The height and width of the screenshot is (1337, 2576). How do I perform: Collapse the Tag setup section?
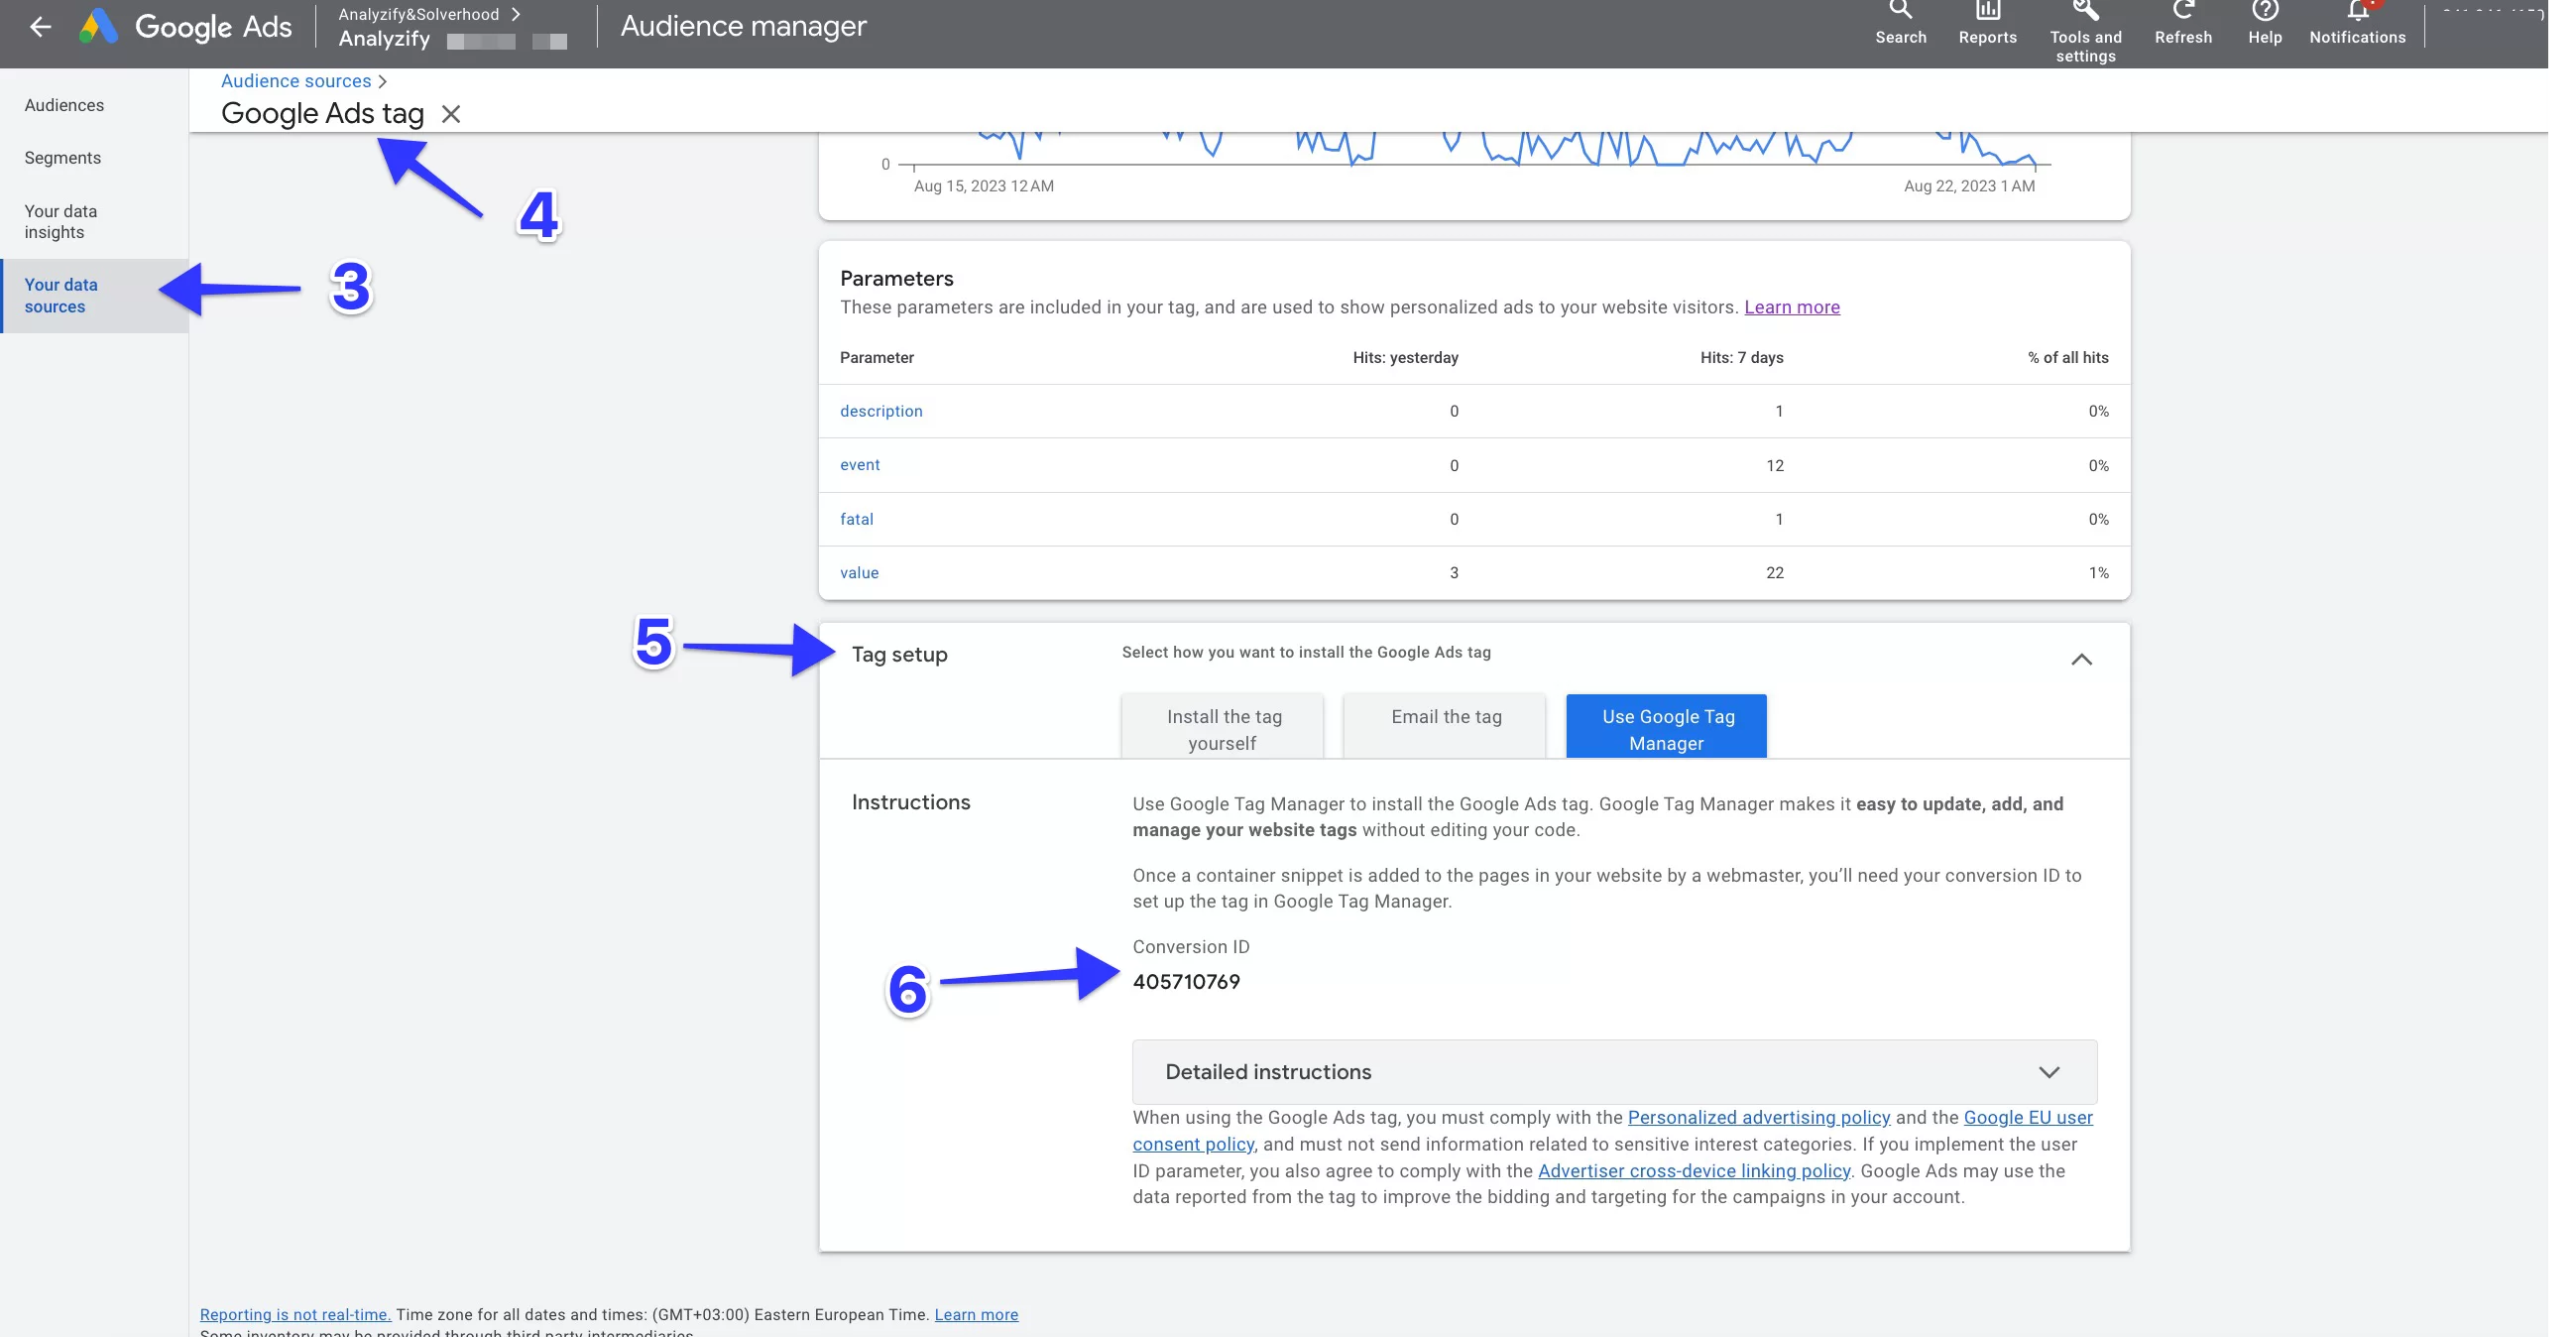point(2081,659)
